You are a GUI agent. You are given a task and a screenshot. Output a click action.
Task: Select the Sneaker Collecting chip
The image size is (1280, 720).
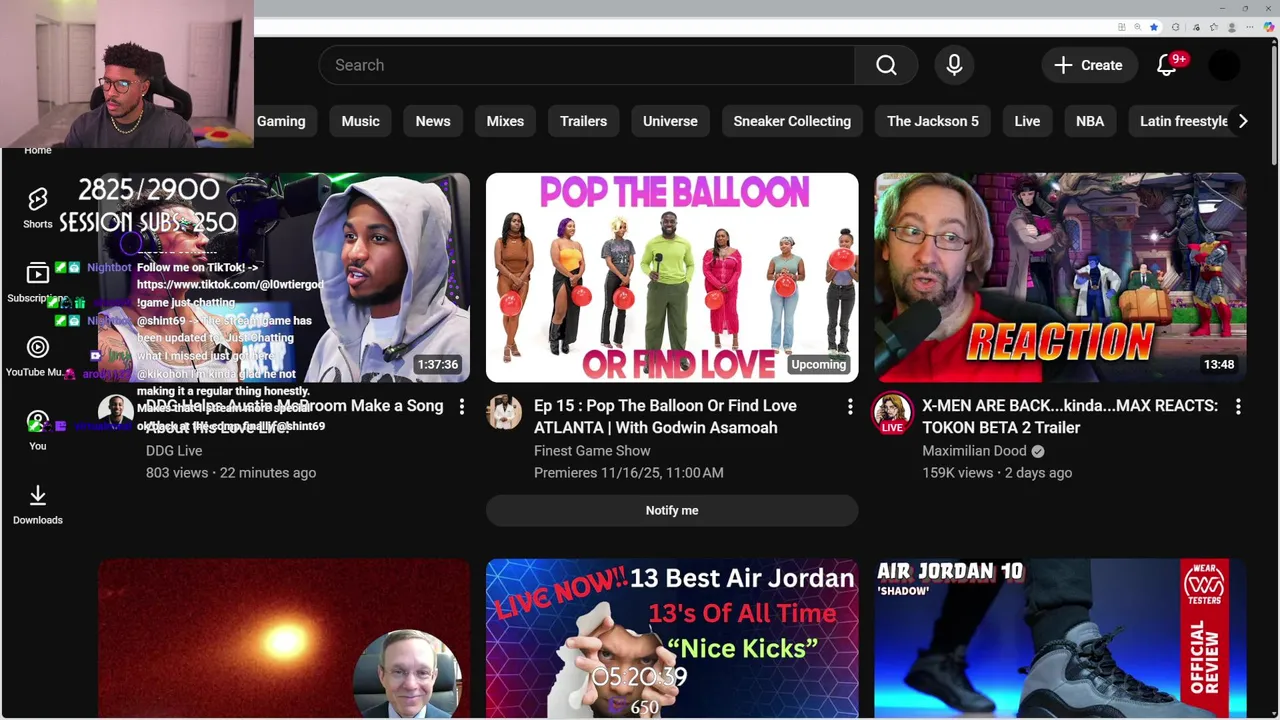click(792, 121)
